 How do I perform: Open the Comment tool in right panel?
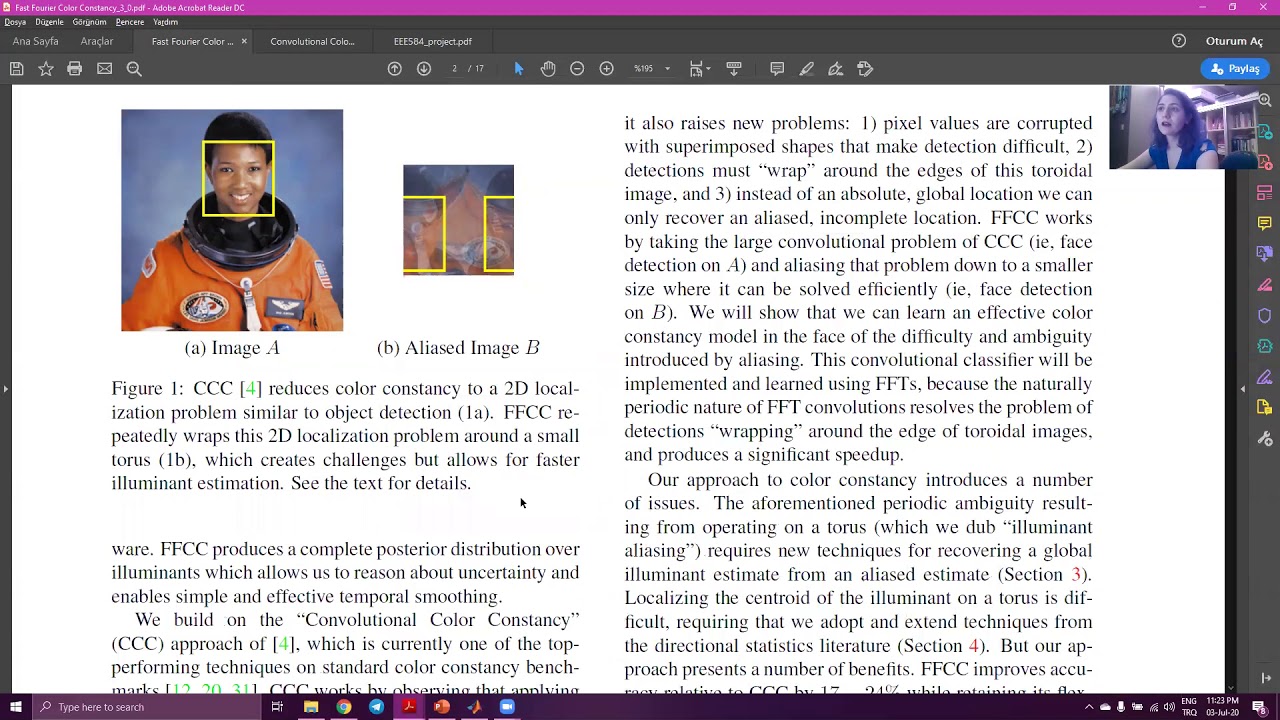(x=1265, y=223)
